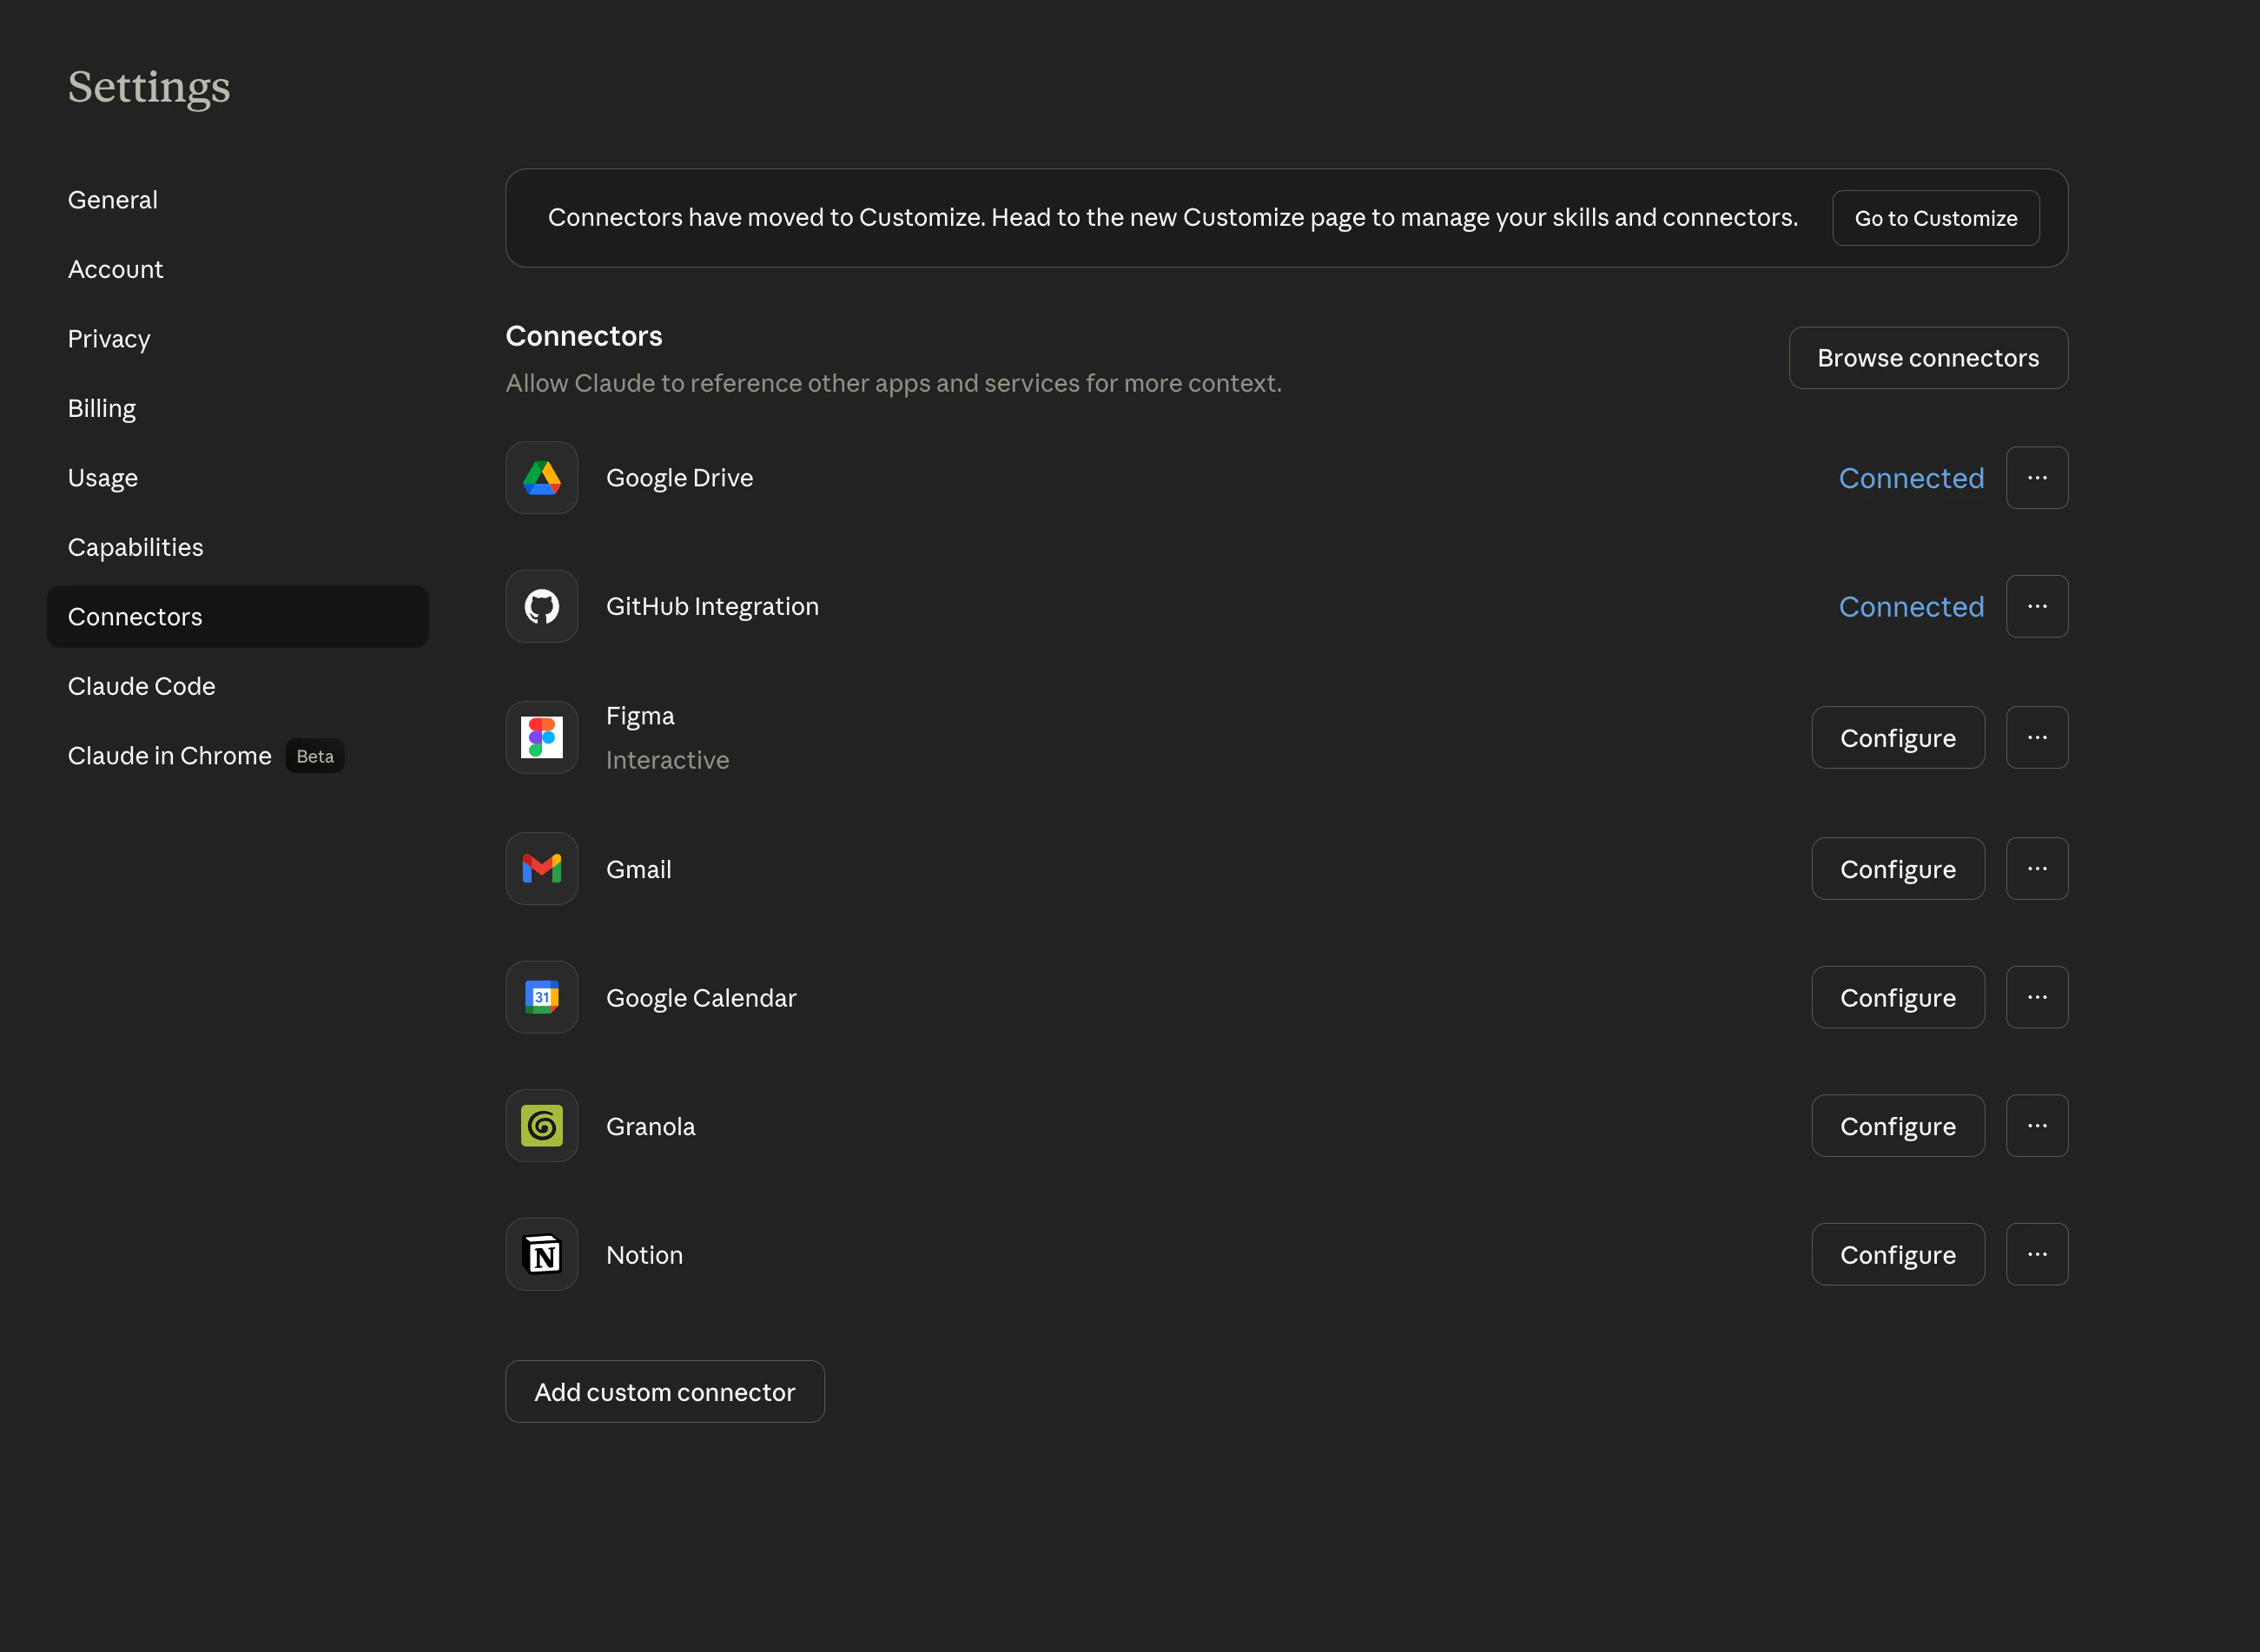Open the Claude in Chrome section

[238, 756]
